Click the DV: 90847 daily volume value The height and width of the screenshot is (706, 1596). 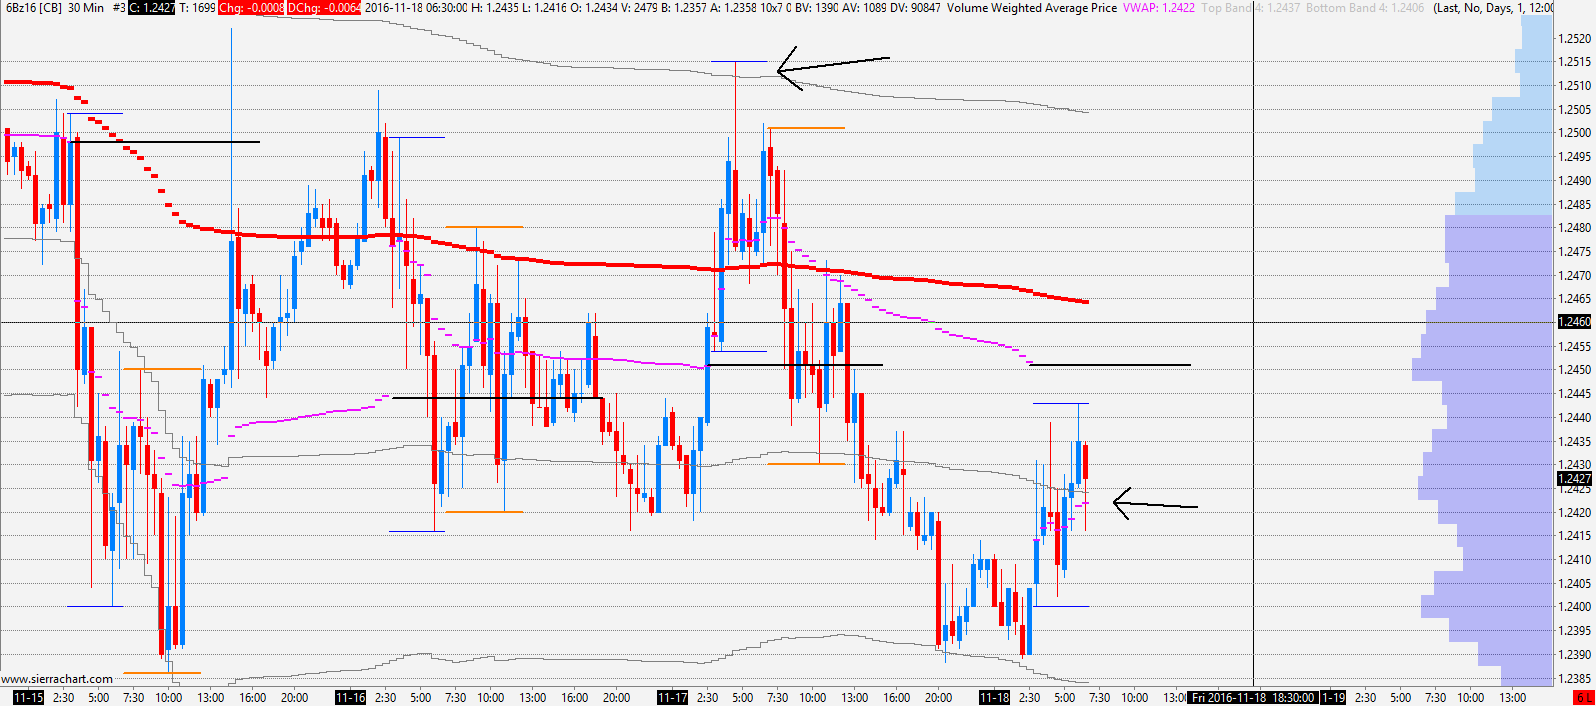pyautogui.click(x=917, y=8)
